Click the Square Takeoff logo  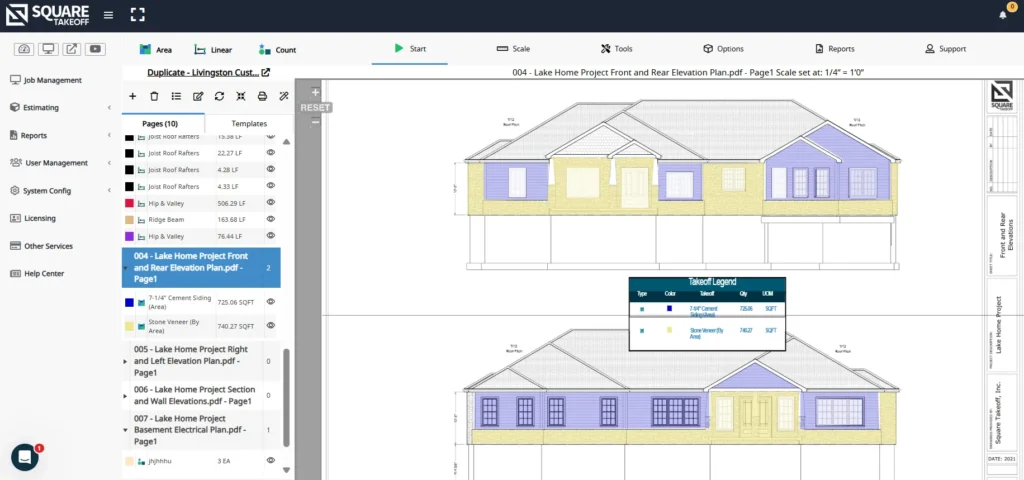click(46, 15)
